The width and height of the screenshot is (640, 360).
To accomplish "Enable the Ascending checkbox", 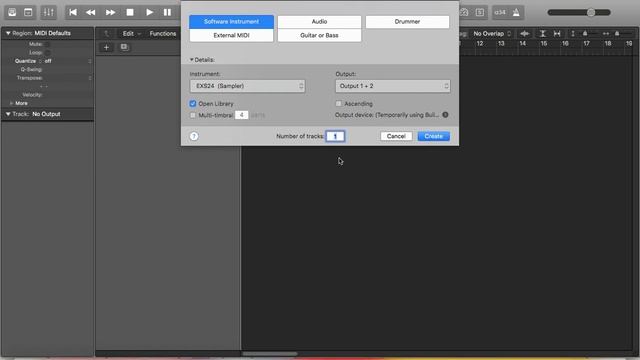I will click(338, 104).
